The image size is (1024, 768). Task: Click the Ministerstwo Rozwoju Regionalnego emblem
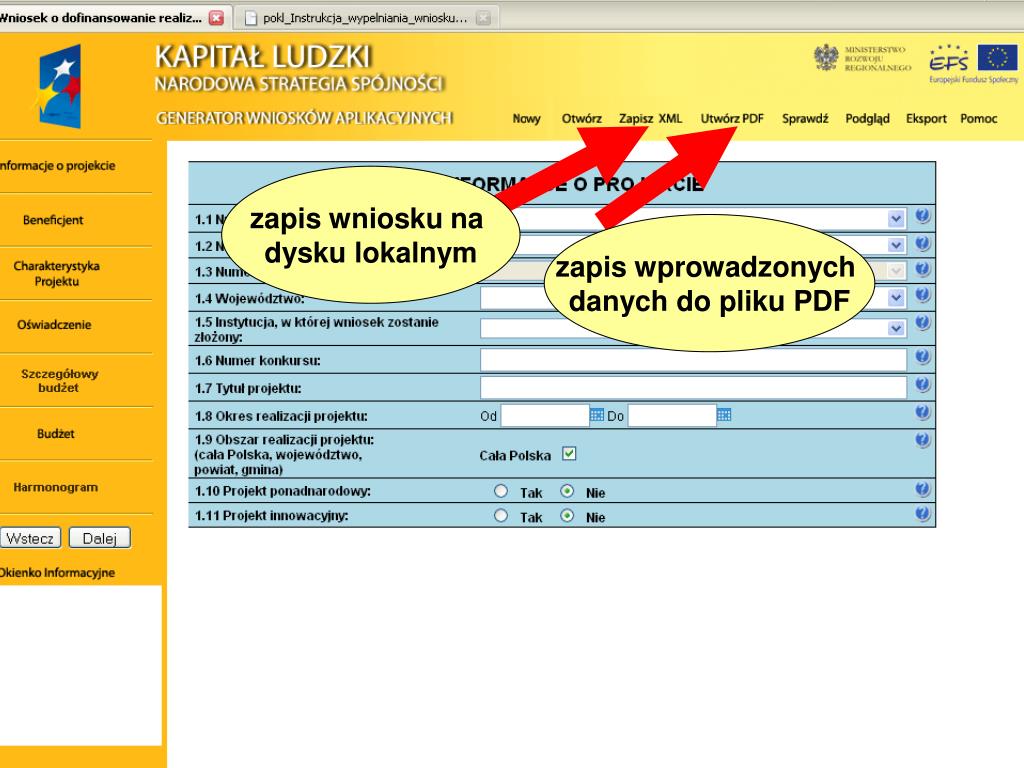pyautogui.click(x=826, y=57)
